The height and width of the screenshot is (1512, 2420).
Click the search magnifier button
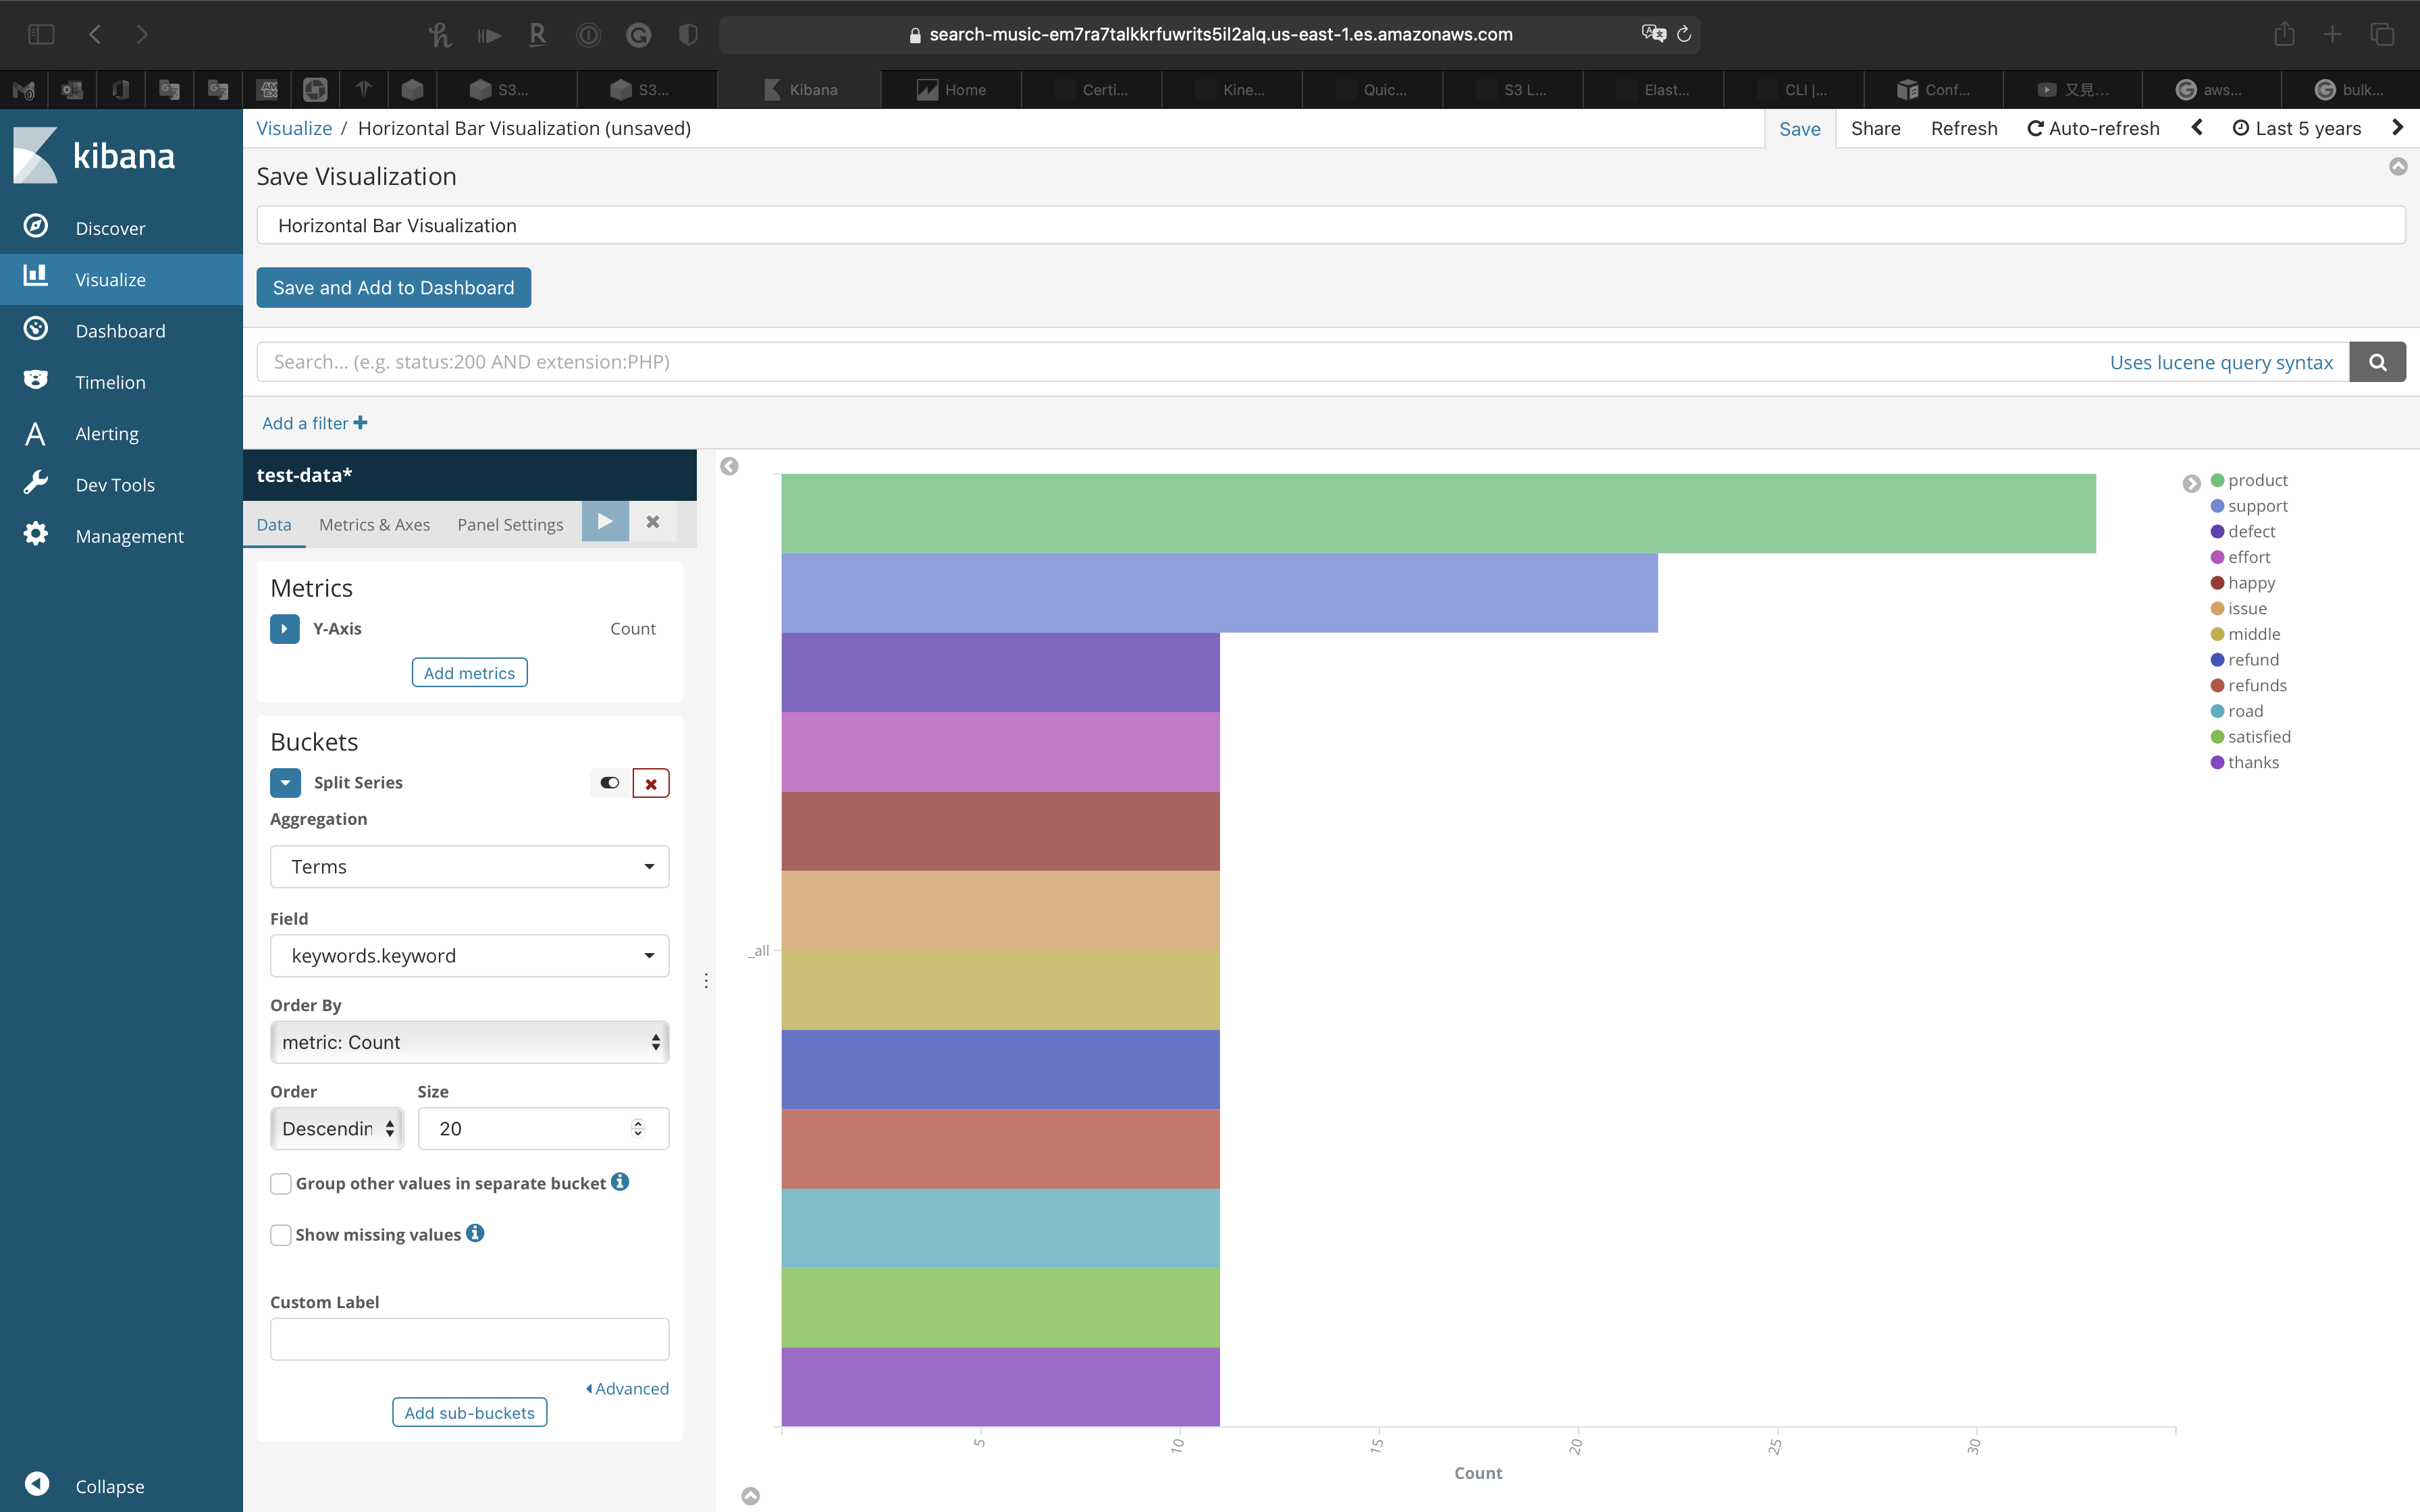click(x=2377, y=362)
